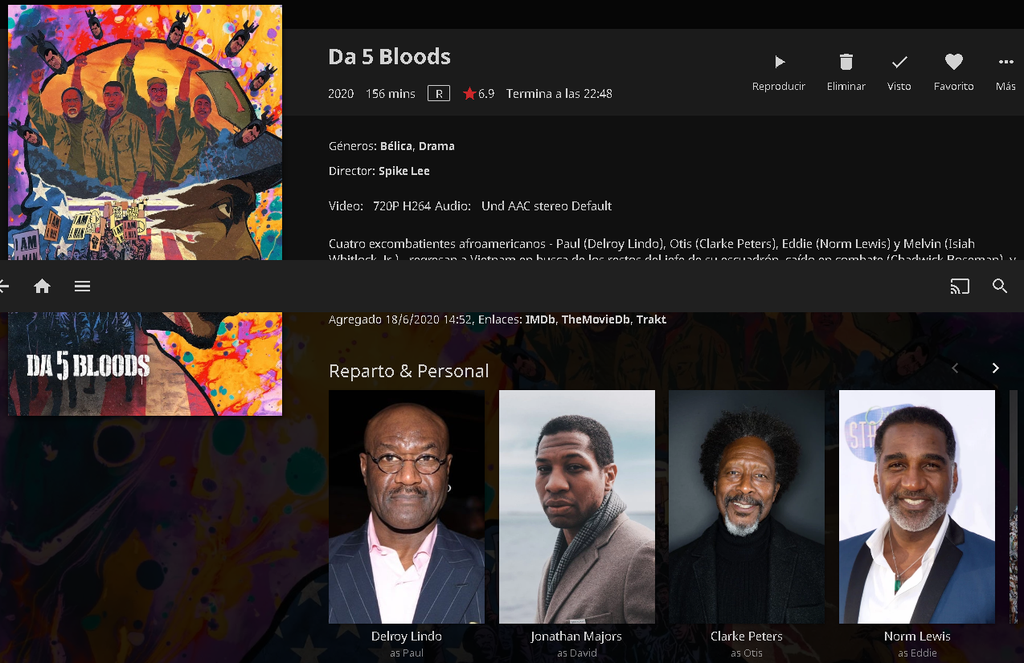Show previous cast members with left chevron
This screenshot has height=663, width=1024.
tap(955, 368)
